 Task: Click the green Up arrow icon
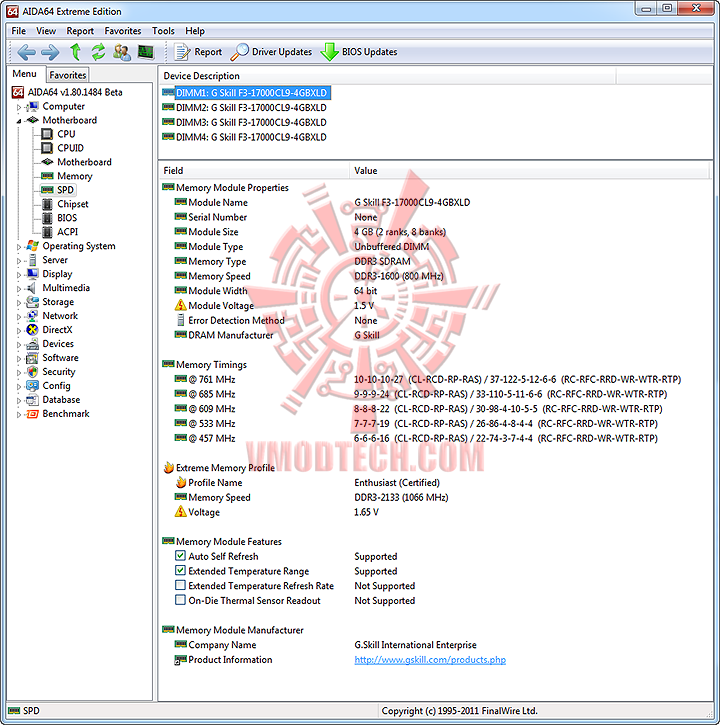click(x=75, y=52)
